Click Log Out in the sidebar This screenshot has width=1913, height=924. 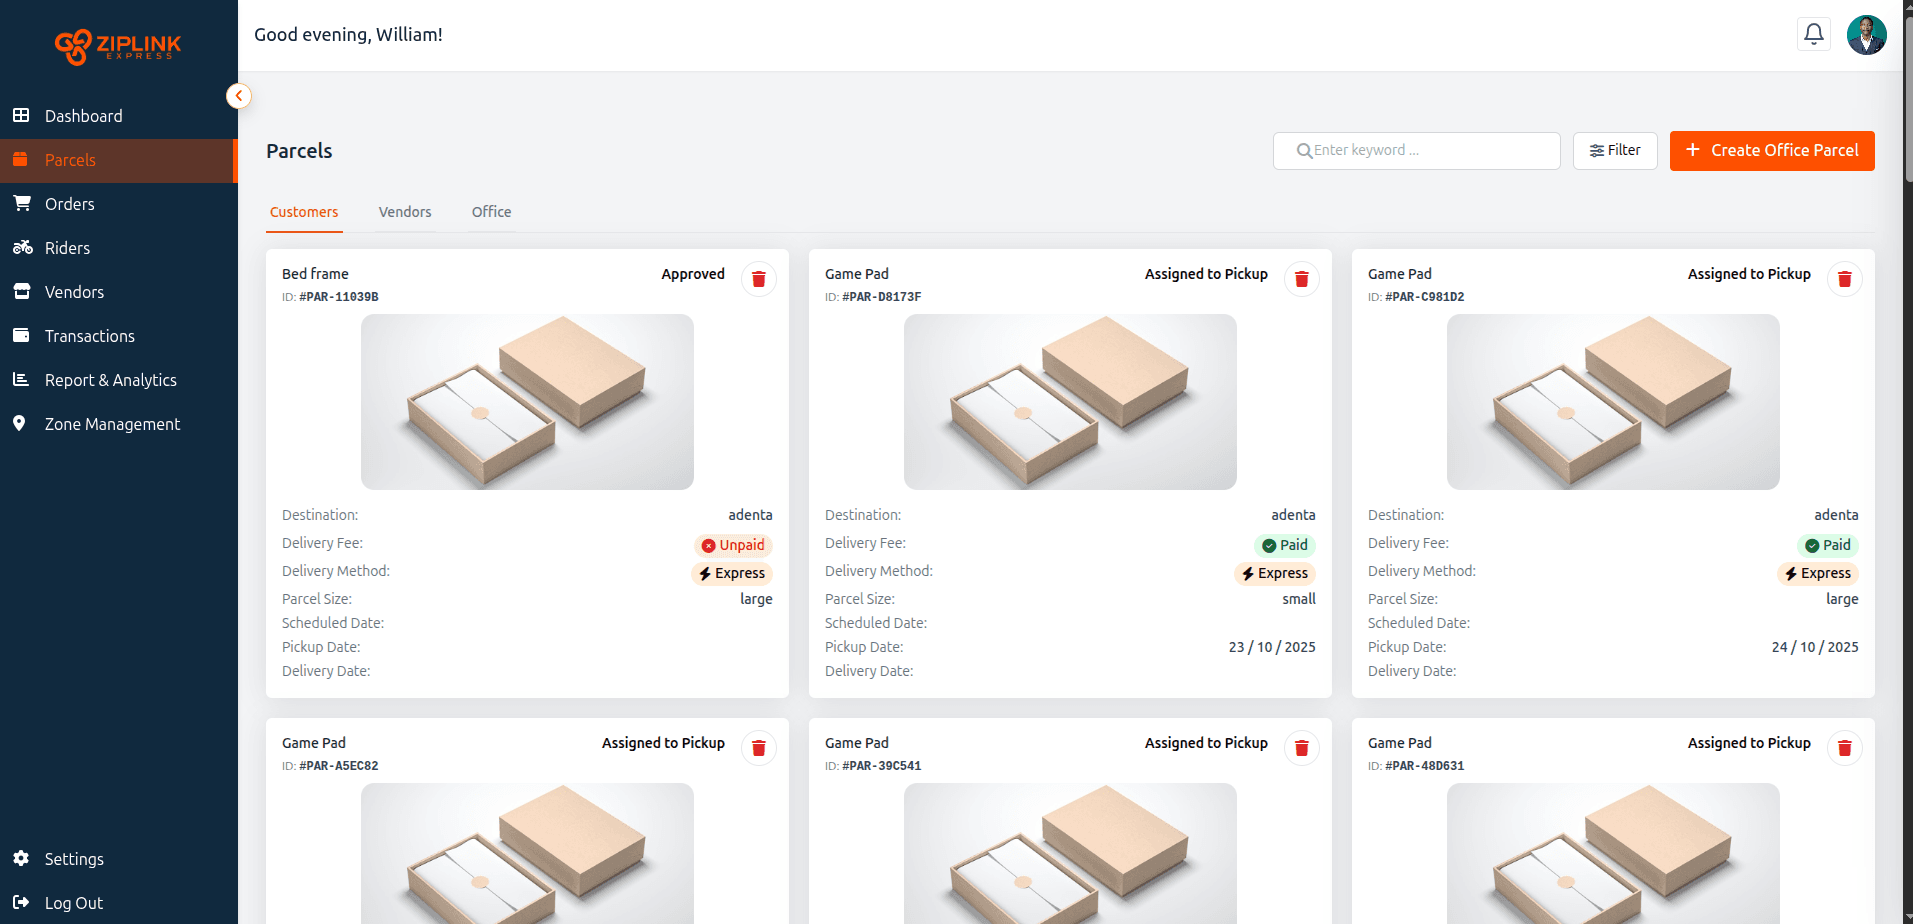coord(118,903)
